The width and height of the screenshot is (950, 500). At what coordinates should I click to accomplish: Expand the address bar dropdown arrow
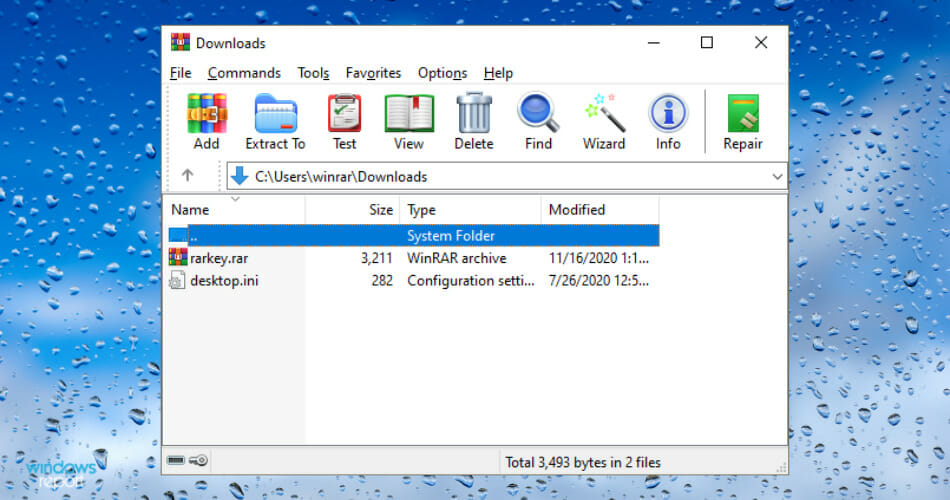(777, 176)
